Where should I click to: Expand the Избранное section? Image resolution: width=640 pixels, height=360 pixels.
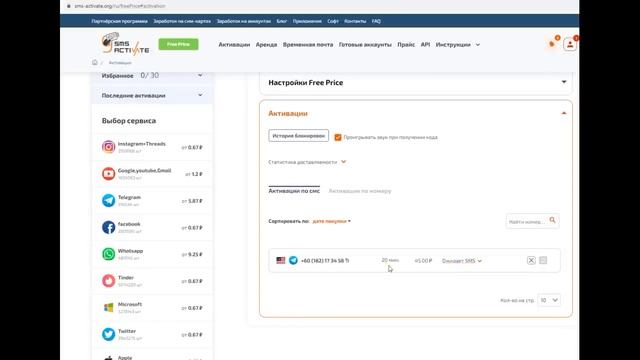pyautogui.click(x=200, y=76)
